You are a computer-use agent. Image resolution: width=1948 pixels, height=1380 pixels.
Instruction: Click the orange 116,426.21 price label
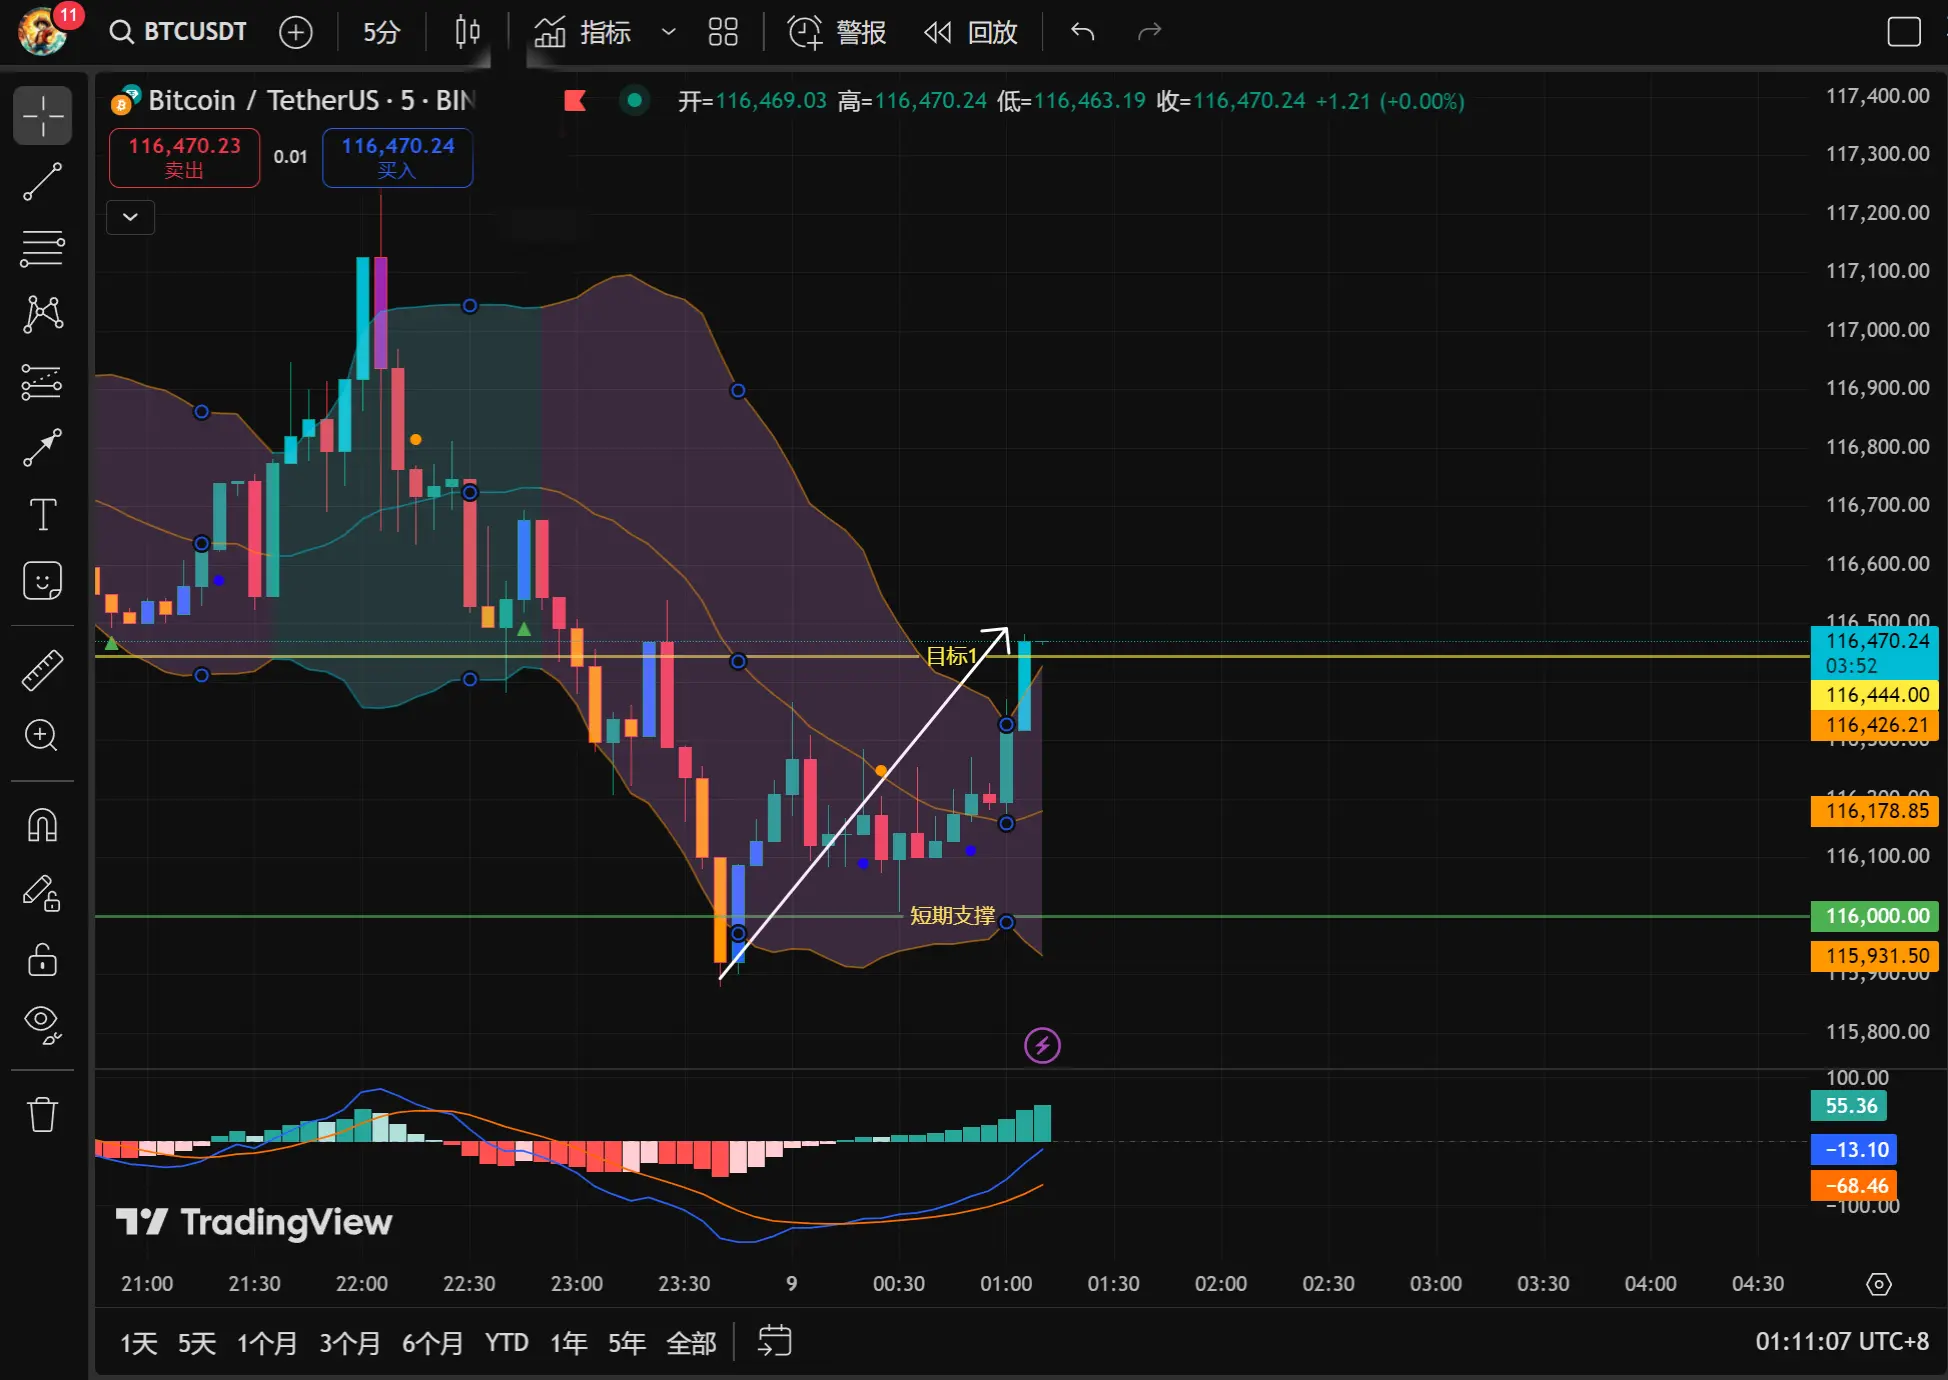[1875, 725]
